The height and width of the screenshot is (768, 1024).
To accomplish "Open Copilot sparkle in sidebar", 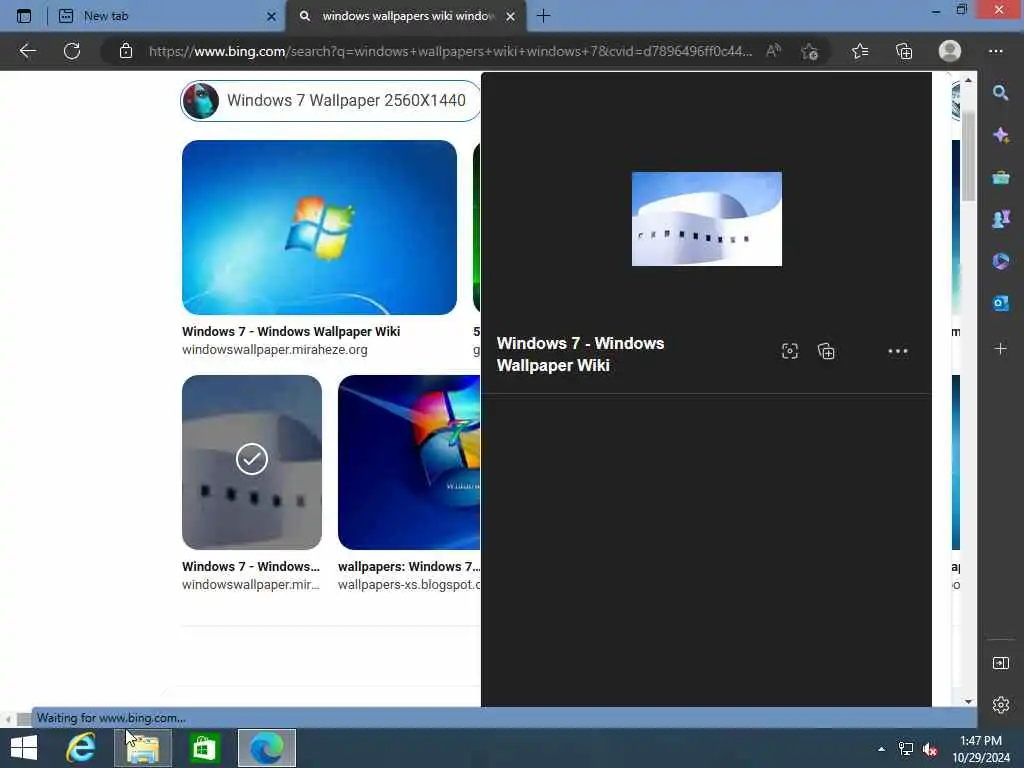I will pos(1000,135).
